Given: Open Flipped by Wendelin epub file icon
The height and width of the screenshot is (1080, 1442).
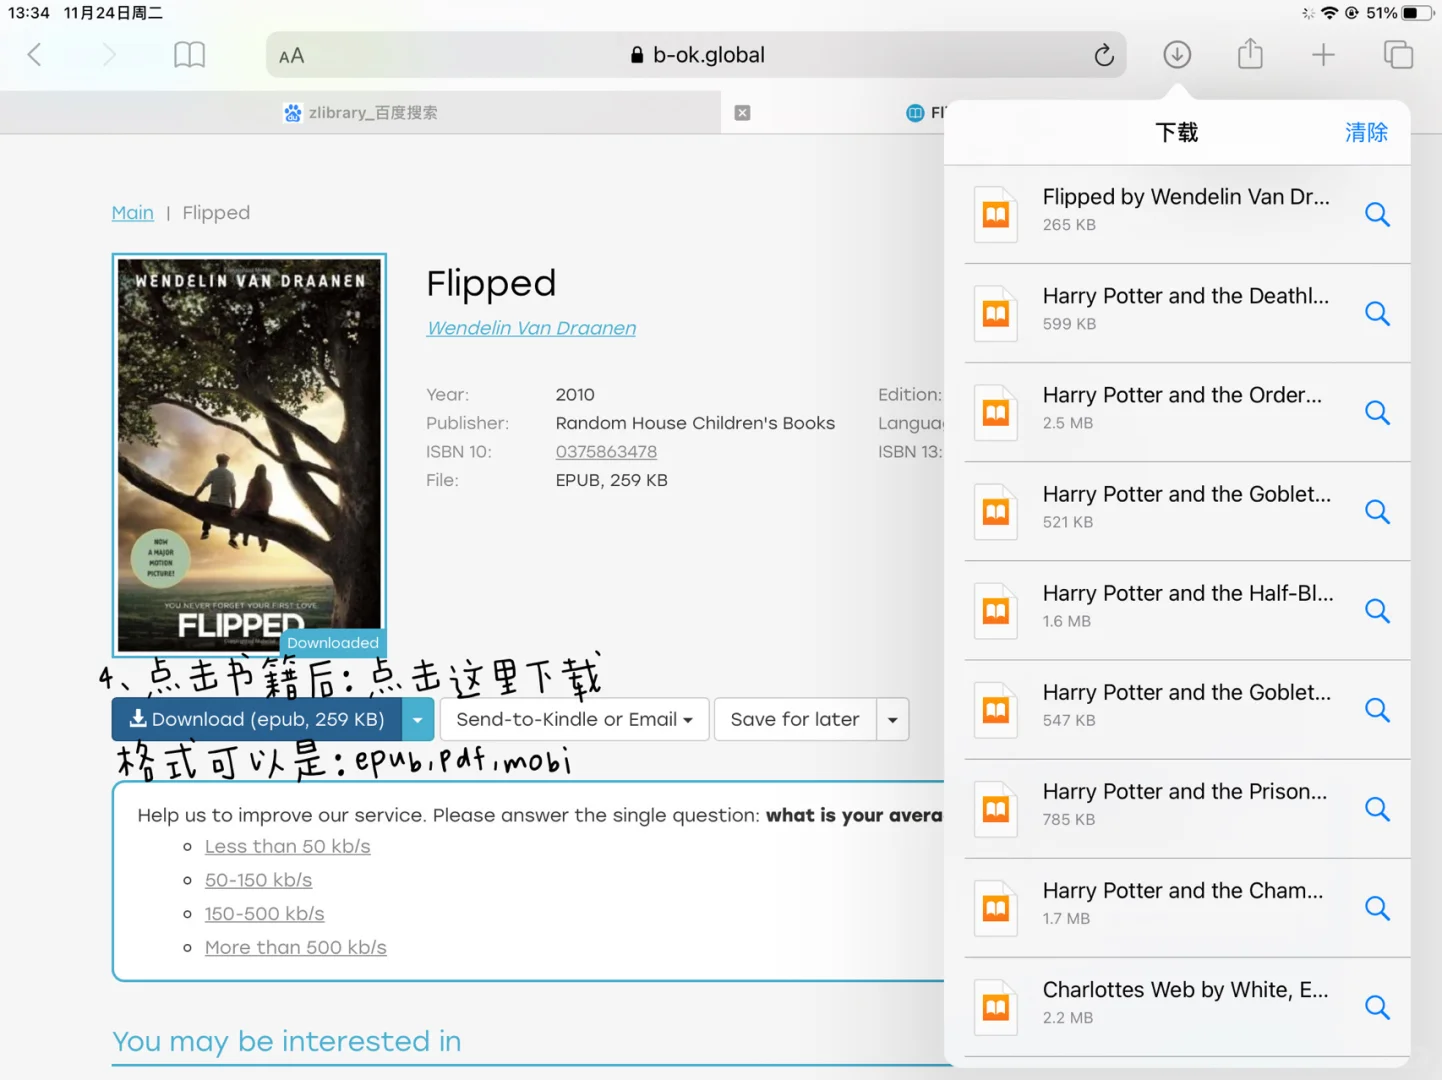Looking at the screenshot, I should (x=996, y=214).
